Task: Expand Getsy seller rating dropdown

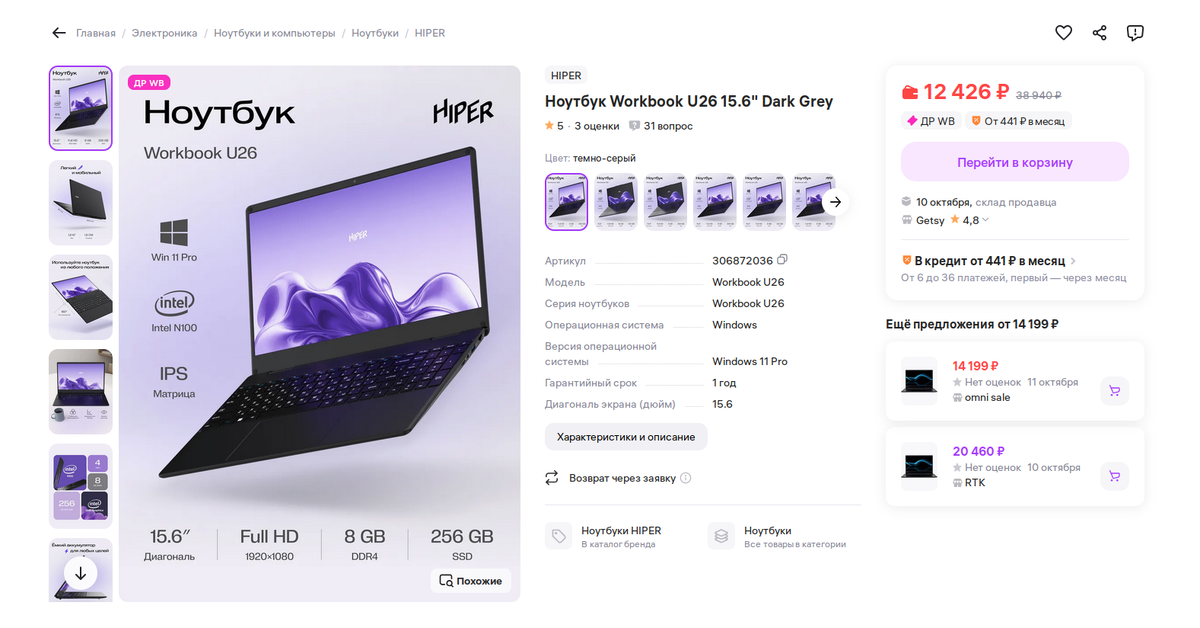Action: point(986,220)
